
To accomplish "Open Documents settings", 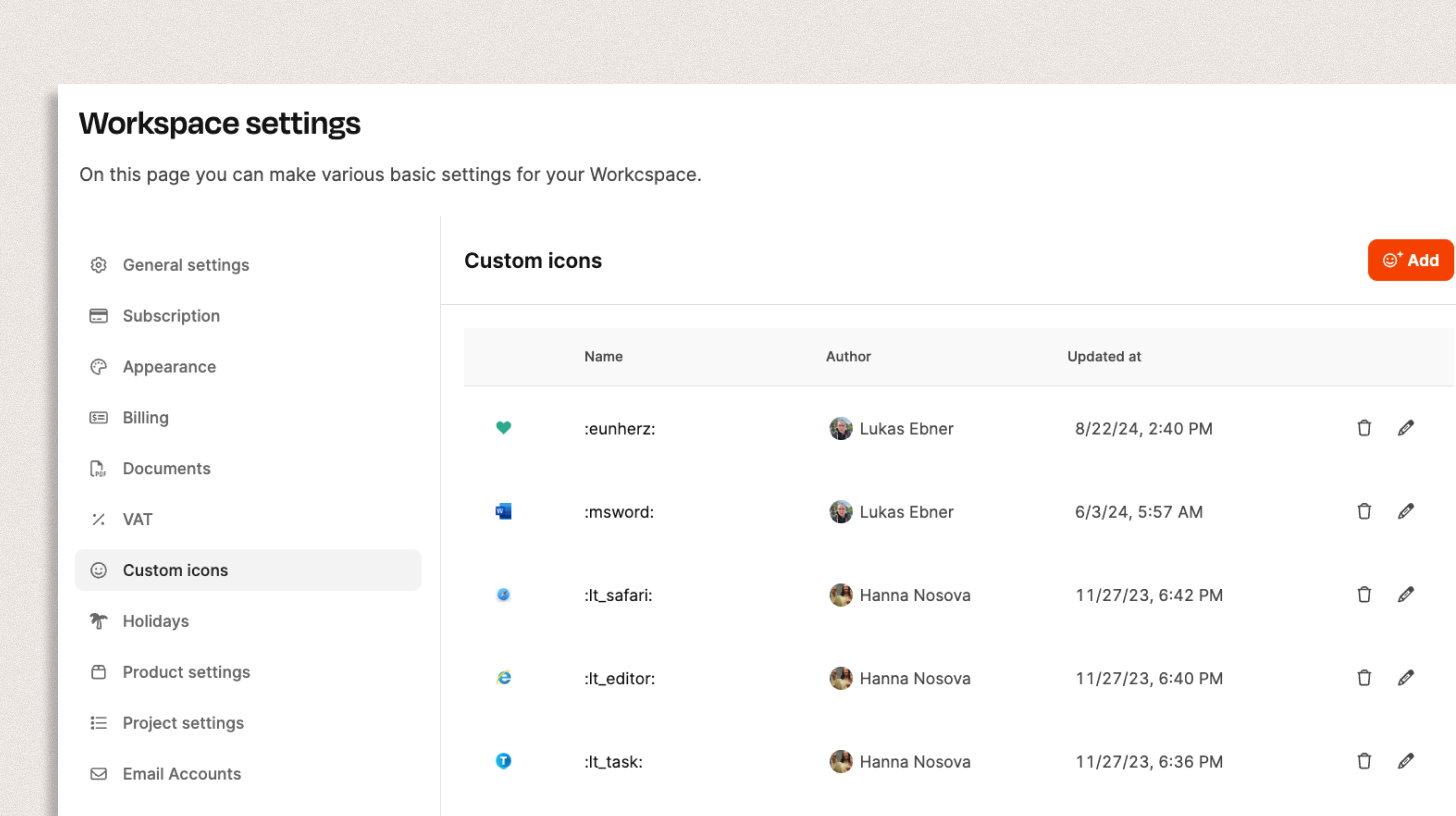I will [166, 469].
